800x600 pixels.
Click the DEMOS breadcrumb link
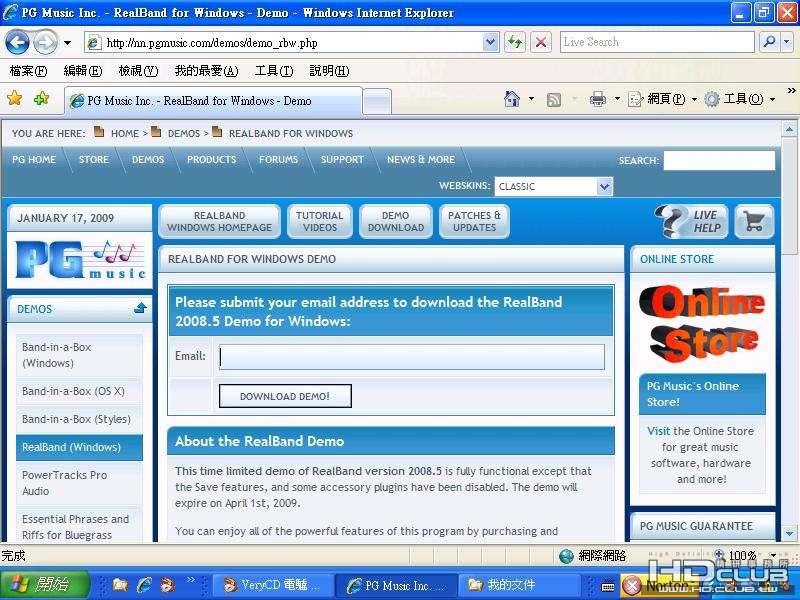[x=184, y=133]
